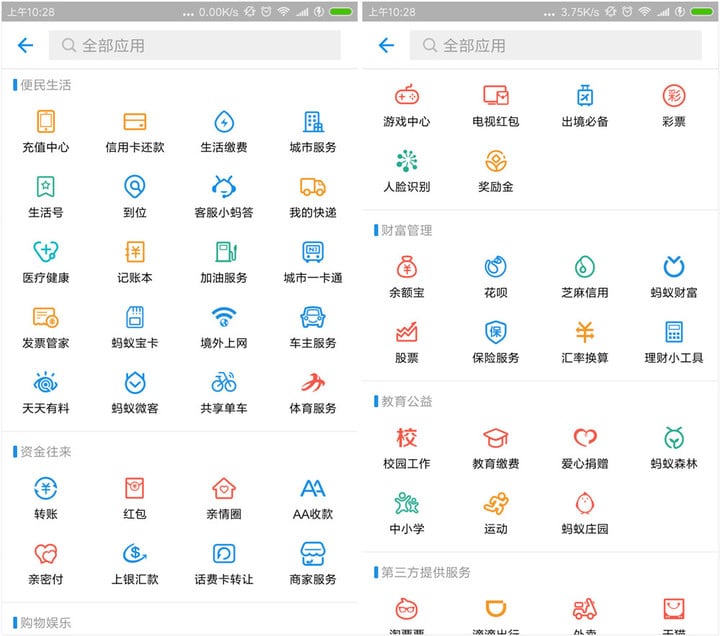This screenshot has height=636, width=720.
Task: Open the 记账本 account book
Action: (x=135, y=252)
